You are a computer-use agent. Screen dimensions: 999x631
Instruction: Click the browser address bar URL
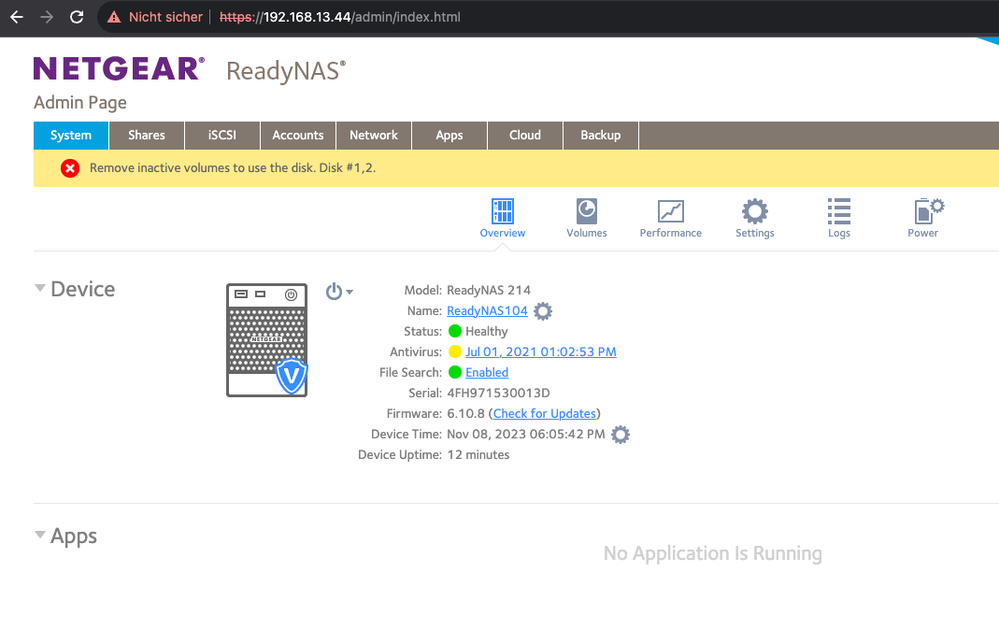click(340, 17)
